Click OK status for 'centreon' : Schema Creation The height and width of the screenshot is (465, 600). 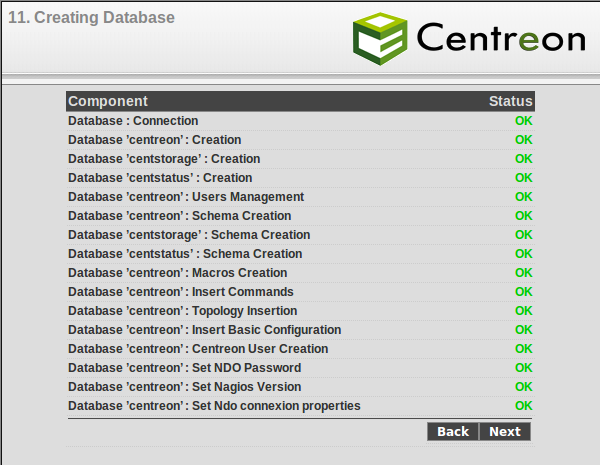pos(523,216)
